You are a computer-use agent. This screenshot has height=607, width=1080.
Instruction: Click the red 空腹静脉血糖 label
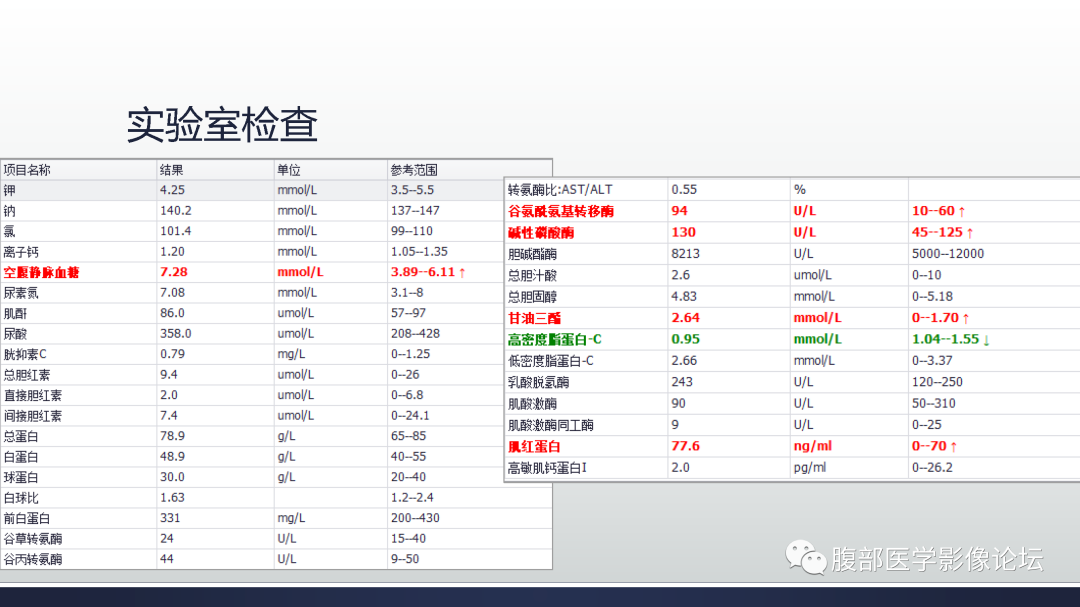[x=41, y=273]
